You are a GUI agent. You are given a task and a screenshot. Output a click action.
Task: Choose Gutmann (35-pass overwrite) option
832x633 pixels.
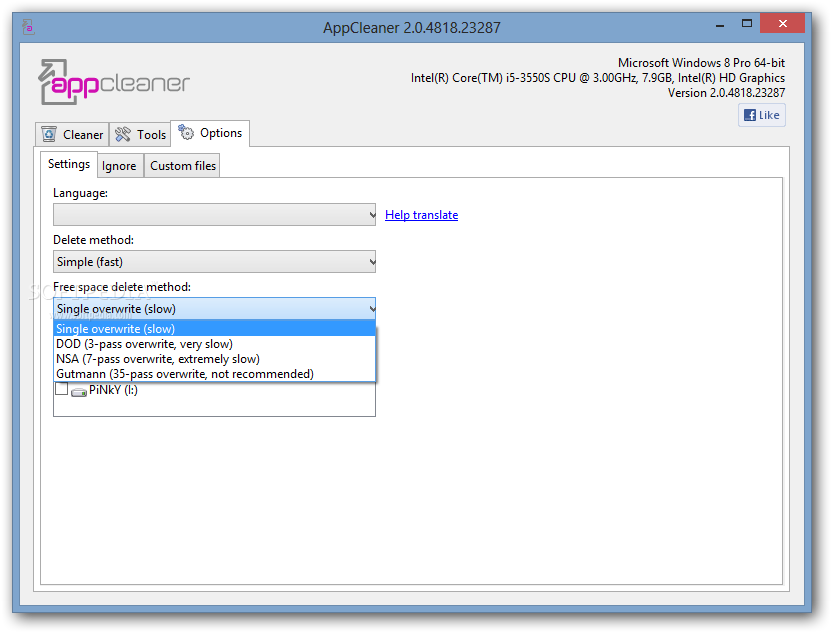[214, 374]
